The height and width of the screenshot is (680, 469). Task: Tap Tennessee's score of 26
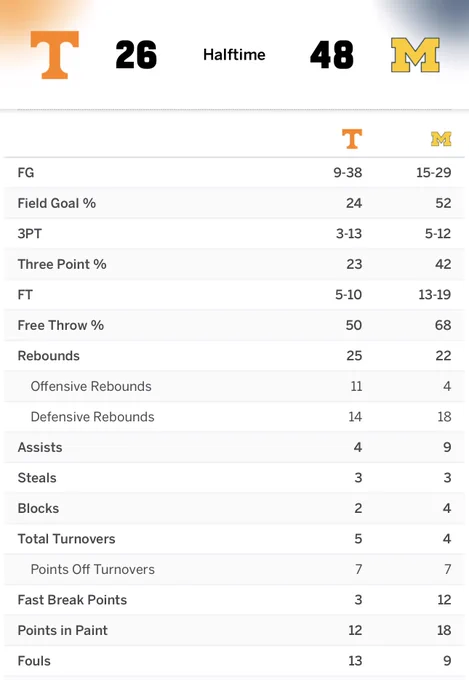coord(136,55)
